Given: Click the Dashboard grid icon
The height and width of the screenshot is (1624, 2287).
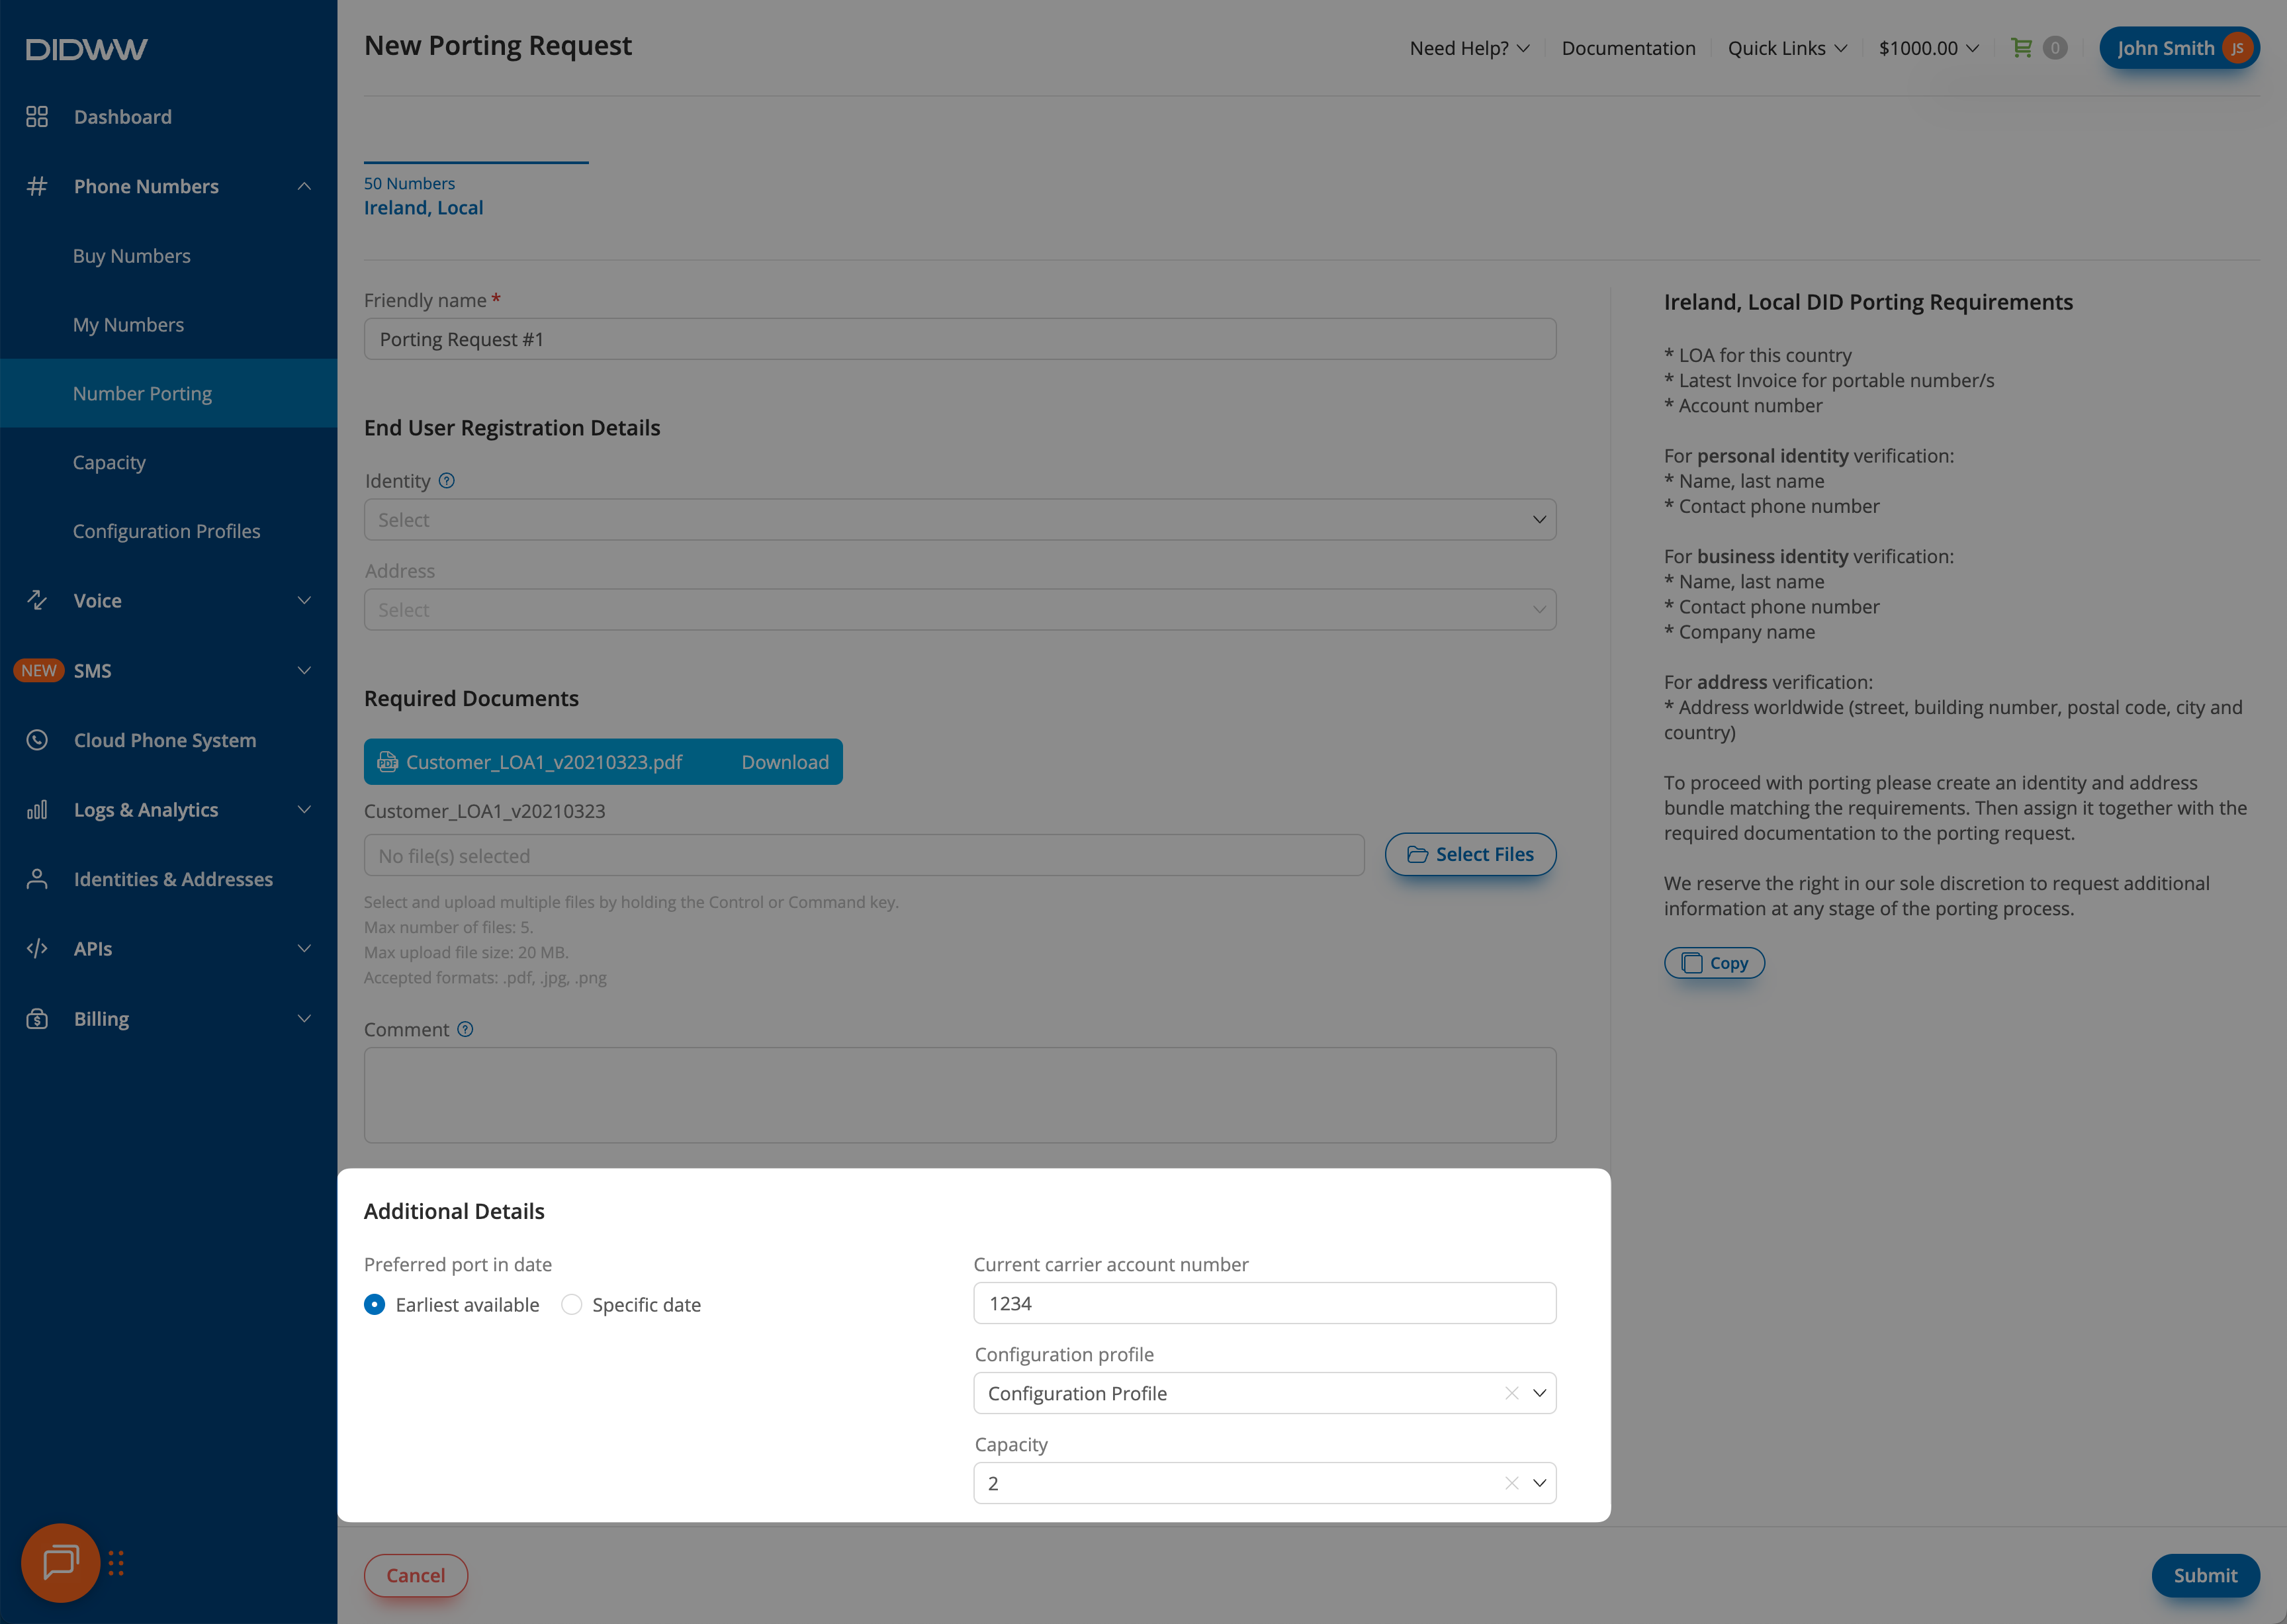Looking at the screenshot, I should click(37, 117).
